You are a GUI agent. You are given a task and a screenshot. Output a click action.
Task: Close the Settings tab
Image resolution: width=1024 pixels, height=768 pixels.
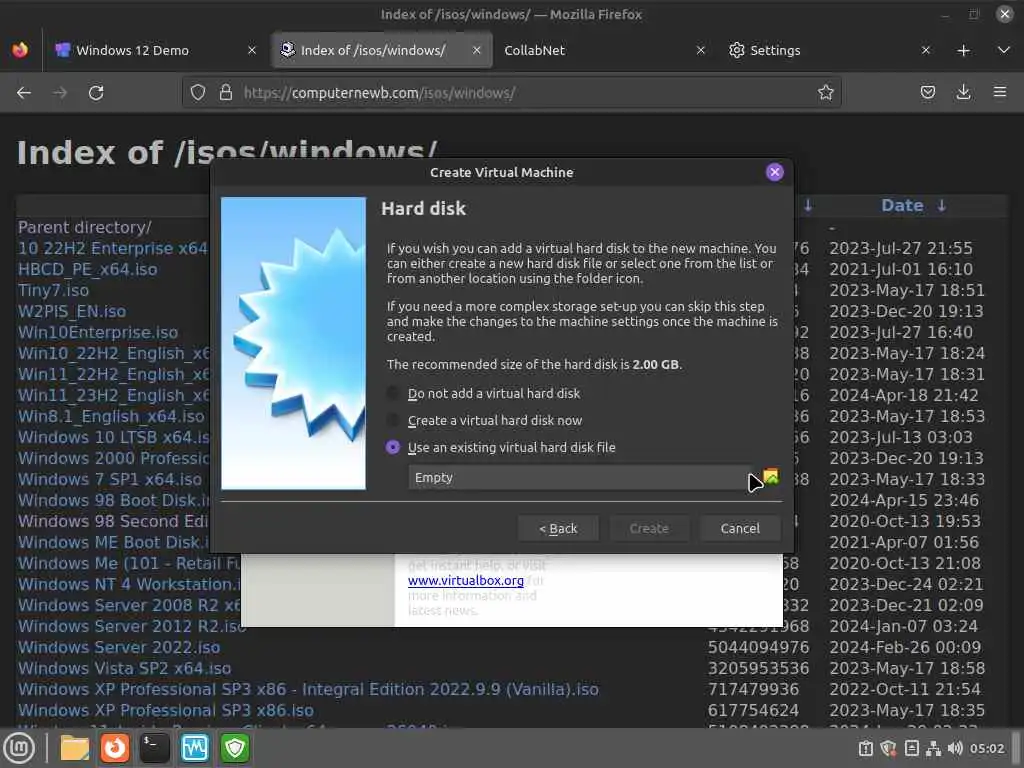(925, 50)
